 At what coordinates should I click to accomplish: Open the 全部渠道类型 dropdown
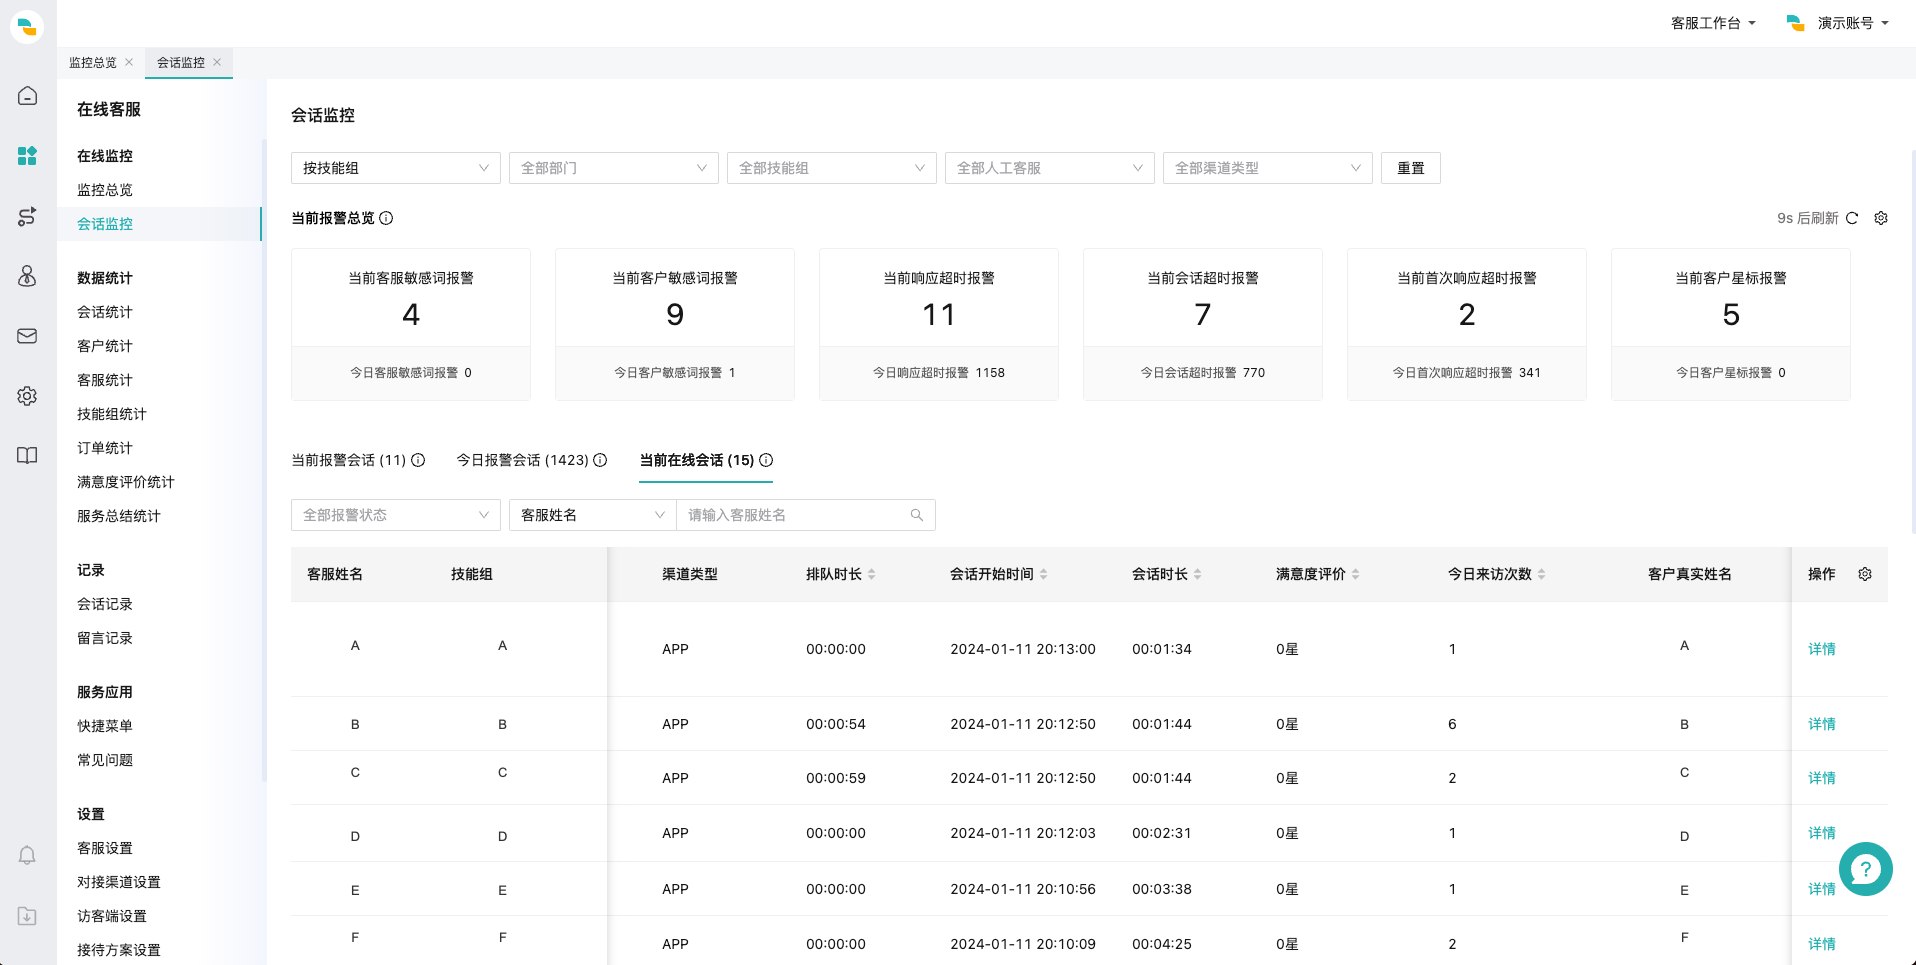(x=1268, y=168)
